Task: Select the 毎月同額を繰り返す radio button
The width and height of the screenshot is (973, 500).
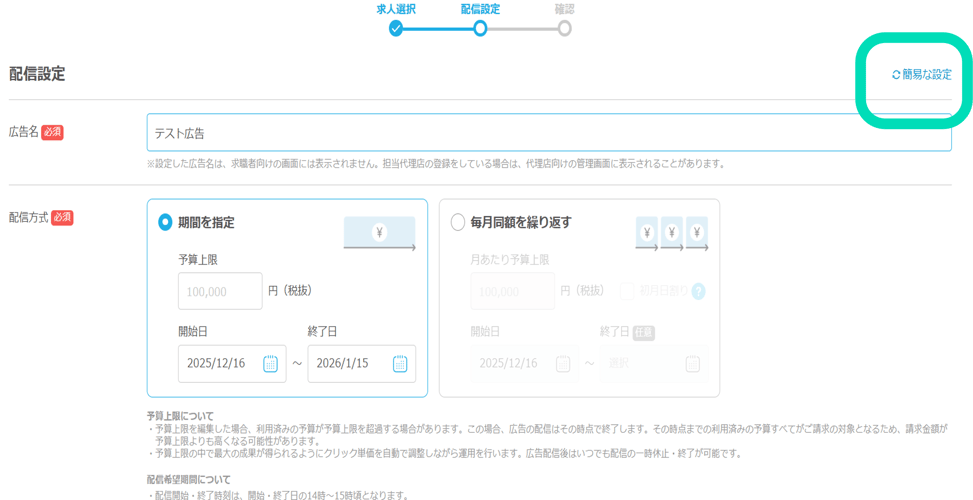Action: coord(457,222)
